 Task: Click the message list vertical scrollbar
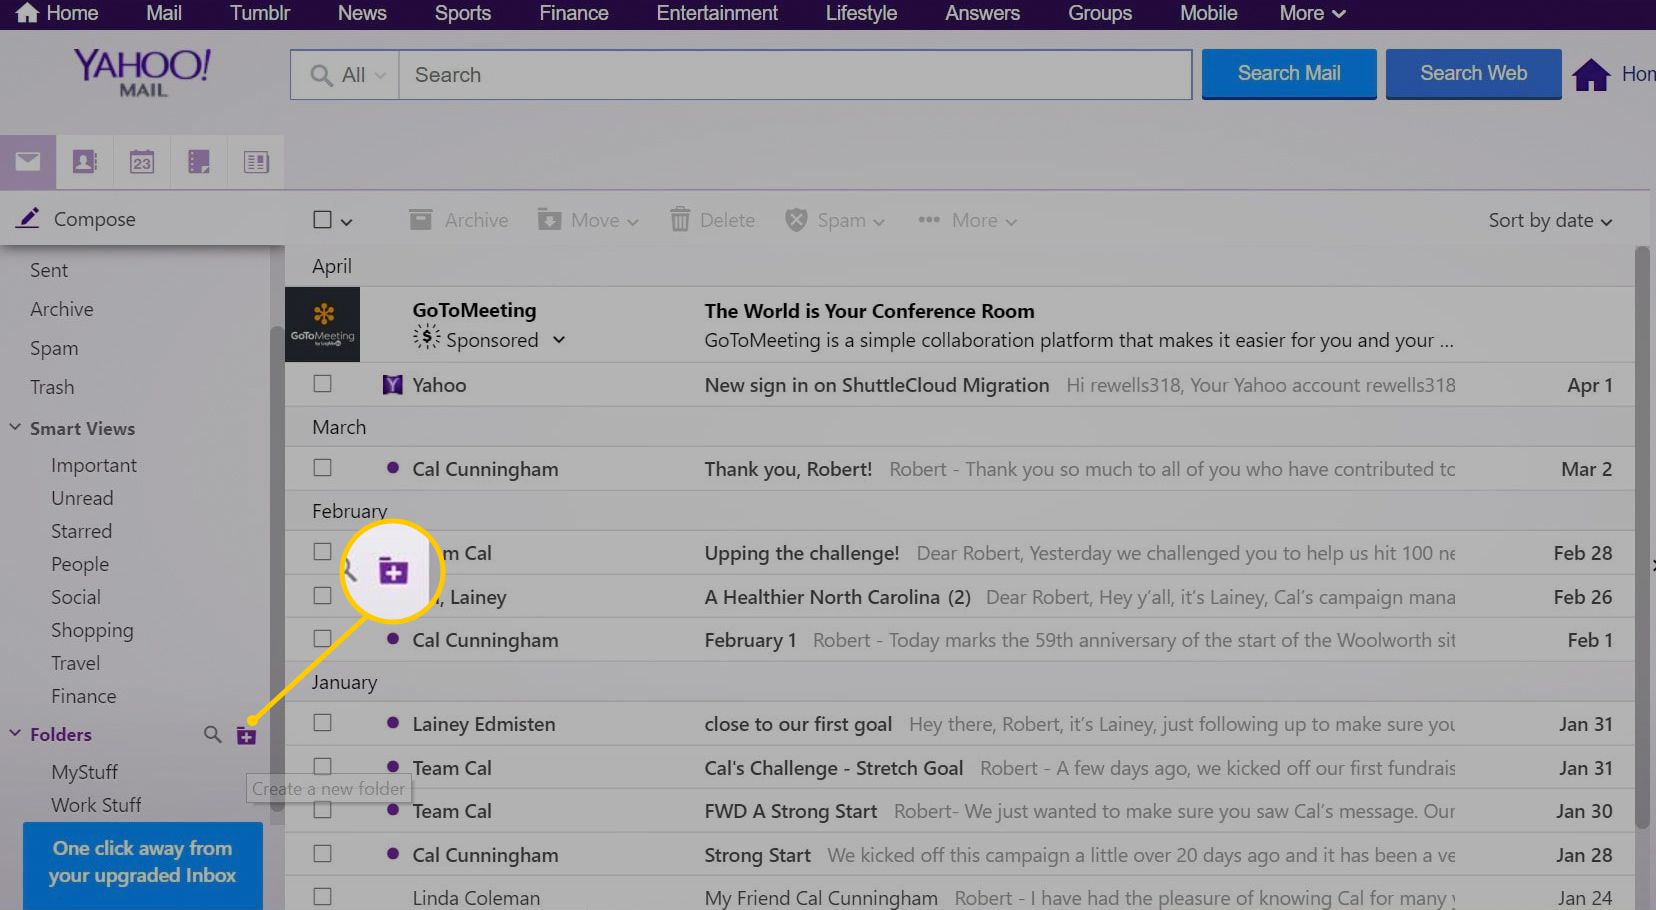click(1642, 537)
